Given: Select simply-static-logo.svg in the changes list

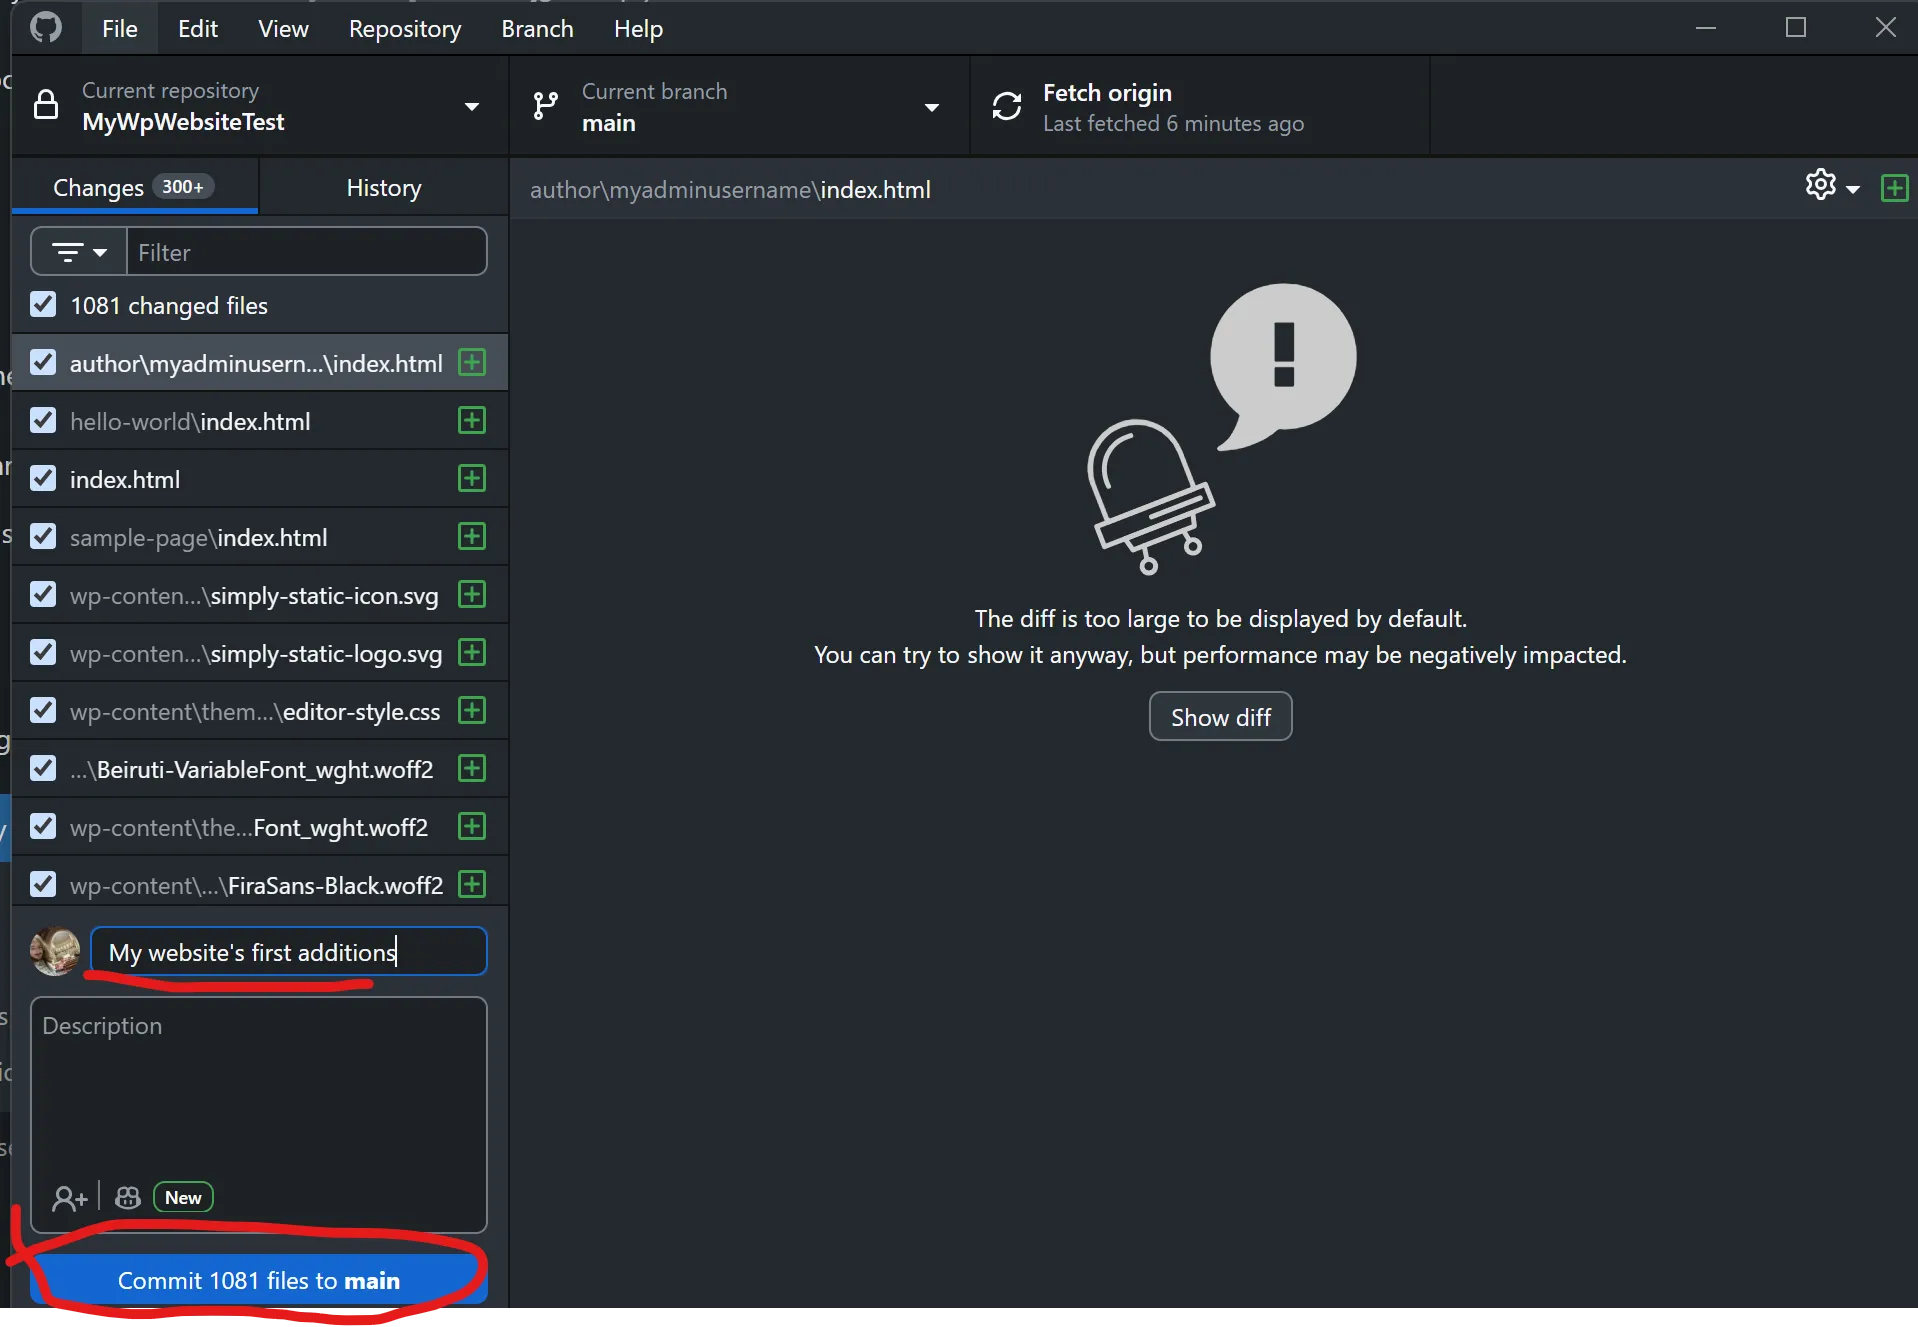Looking at the screenshot, I should pos(255,654).
